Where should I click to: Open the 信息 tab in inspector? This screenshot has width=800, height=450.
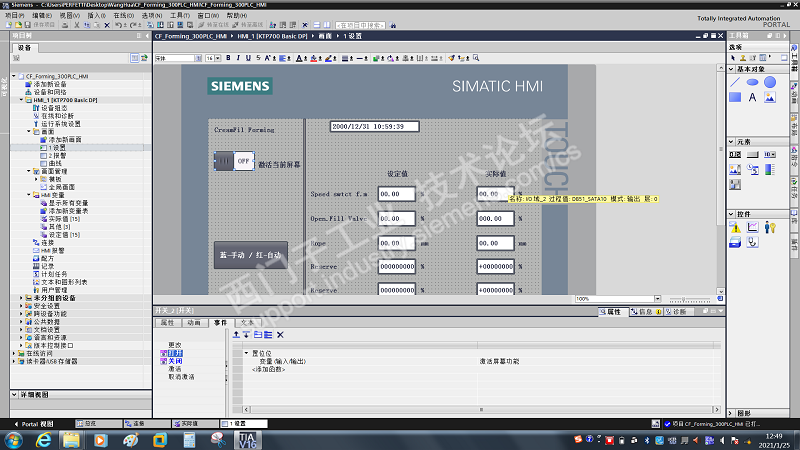[645, 312]
